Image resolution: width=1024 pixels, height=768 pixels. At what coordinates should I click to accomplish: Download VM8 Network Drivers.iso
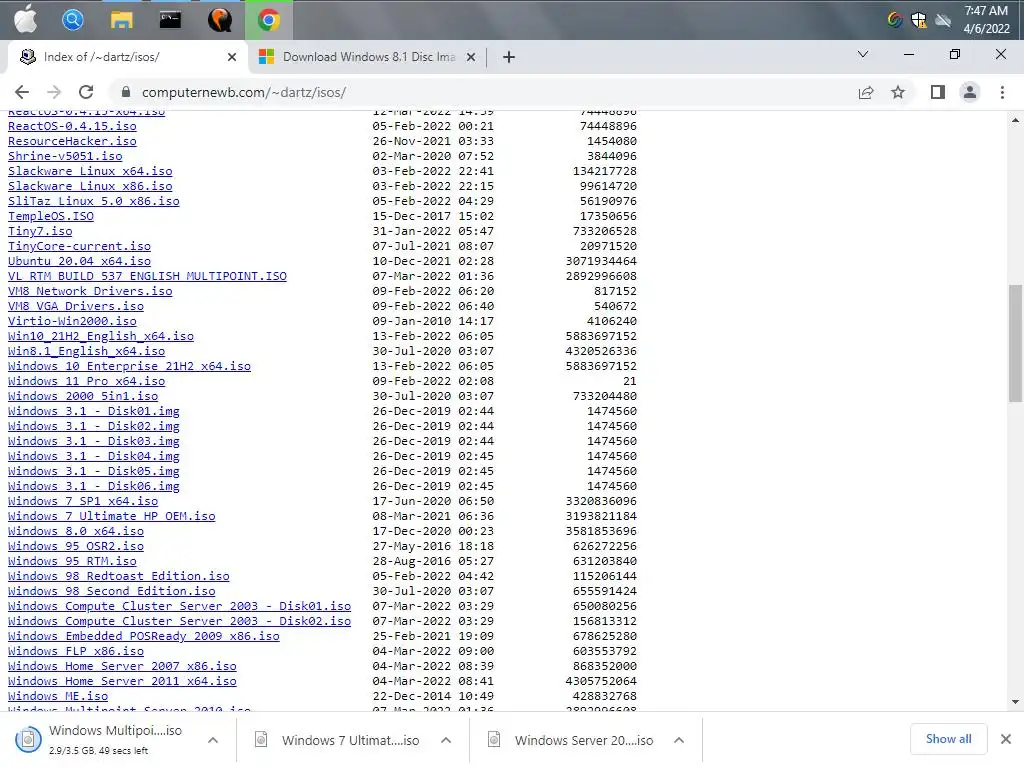pyautogui.click(x=90, y=291)
